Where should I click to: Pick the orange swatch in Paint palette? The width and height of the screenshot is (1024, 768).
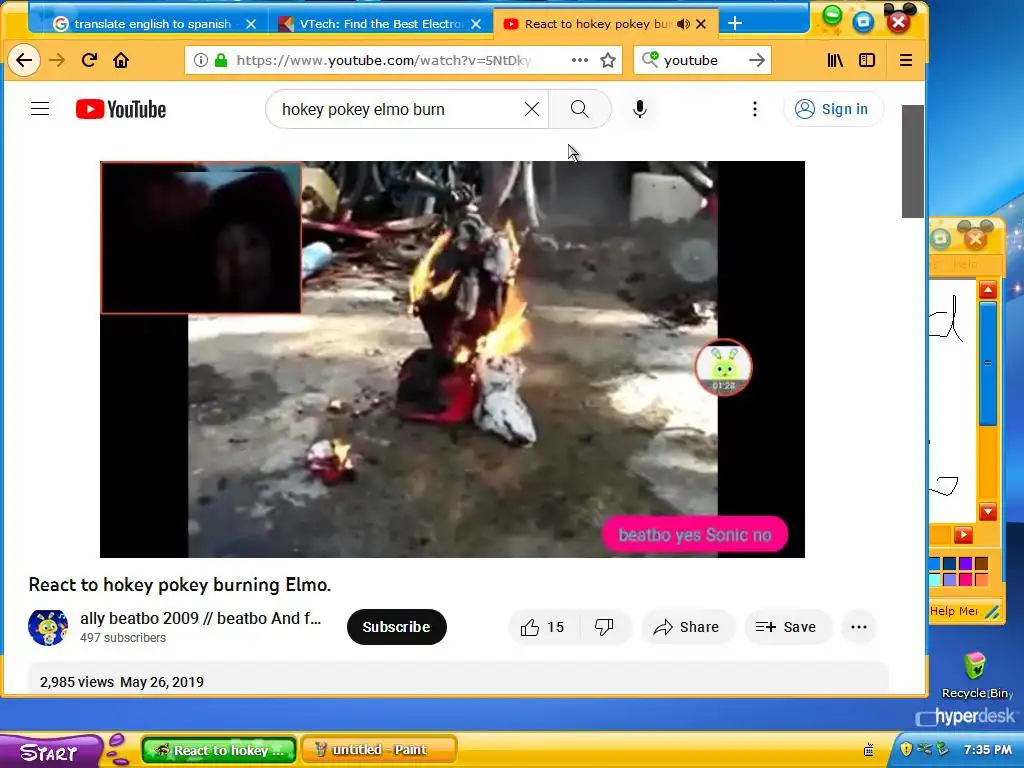[981, 579]
